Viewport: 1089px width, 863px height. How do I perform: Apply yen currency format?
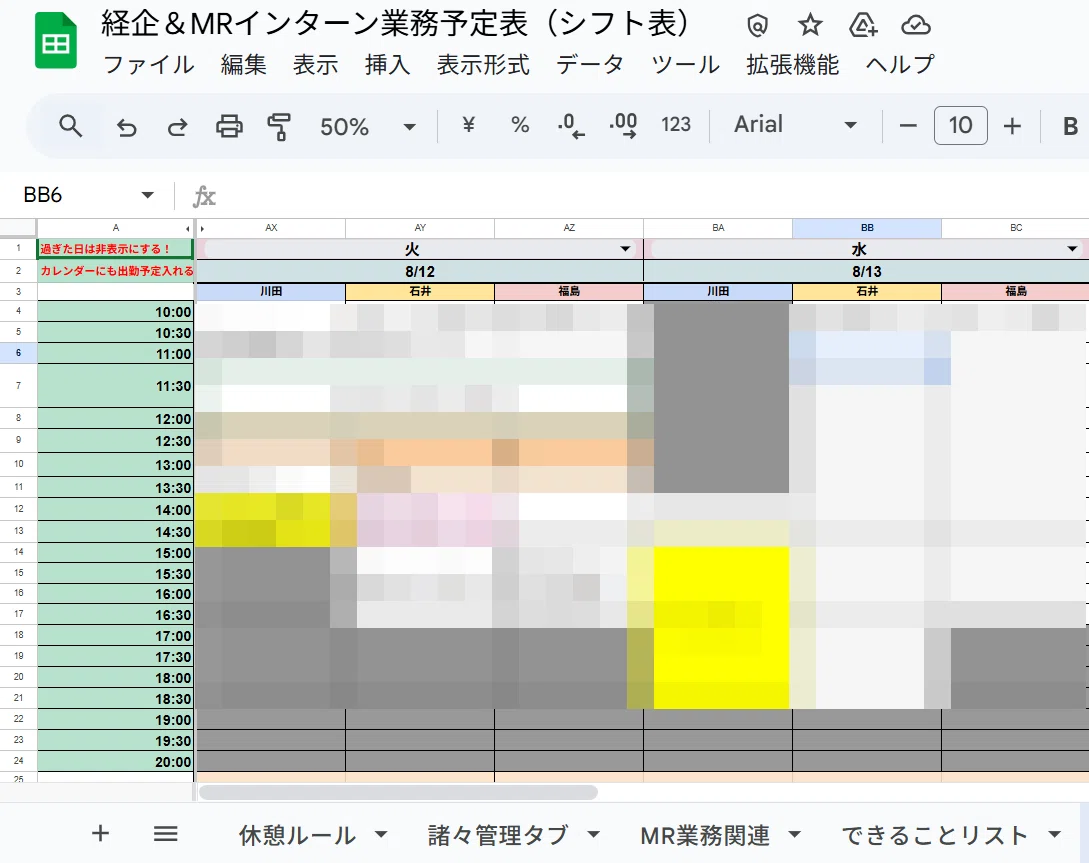[x=469, y=125]
